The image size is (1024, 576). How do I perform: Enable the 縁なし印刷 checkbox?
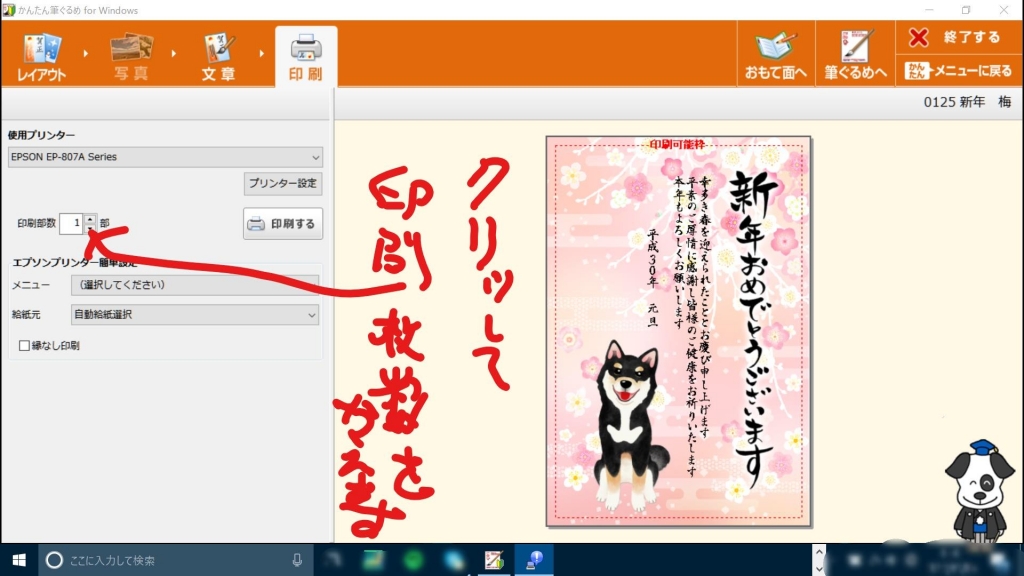click(x=24, y=345)
